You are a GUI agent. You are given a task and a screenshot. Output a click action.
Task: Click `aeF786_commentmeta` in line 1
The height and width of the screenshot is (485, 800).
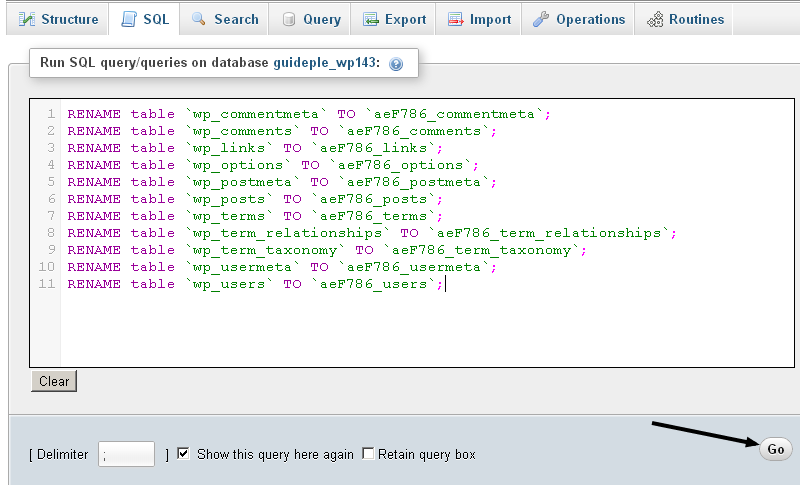[x=455, y=114]
